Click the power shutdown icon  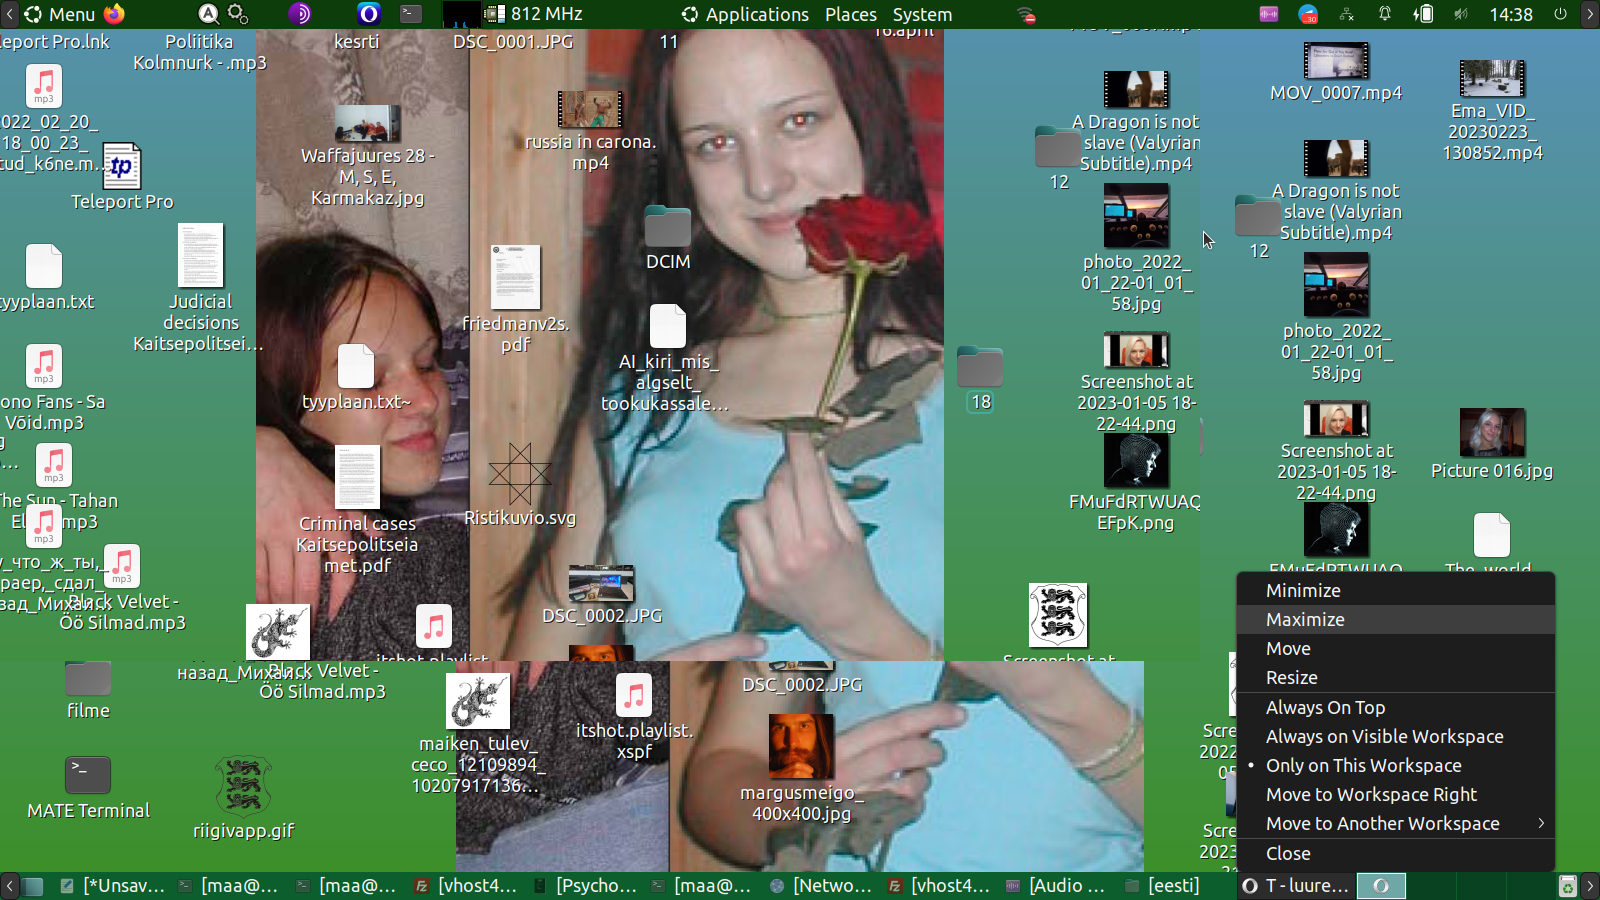tap(1560, 14)
